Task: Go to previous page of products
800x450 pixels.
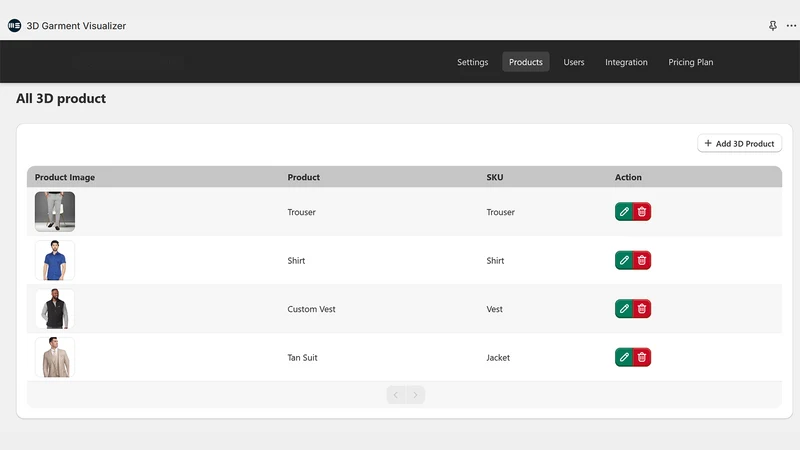Action: 396,395
